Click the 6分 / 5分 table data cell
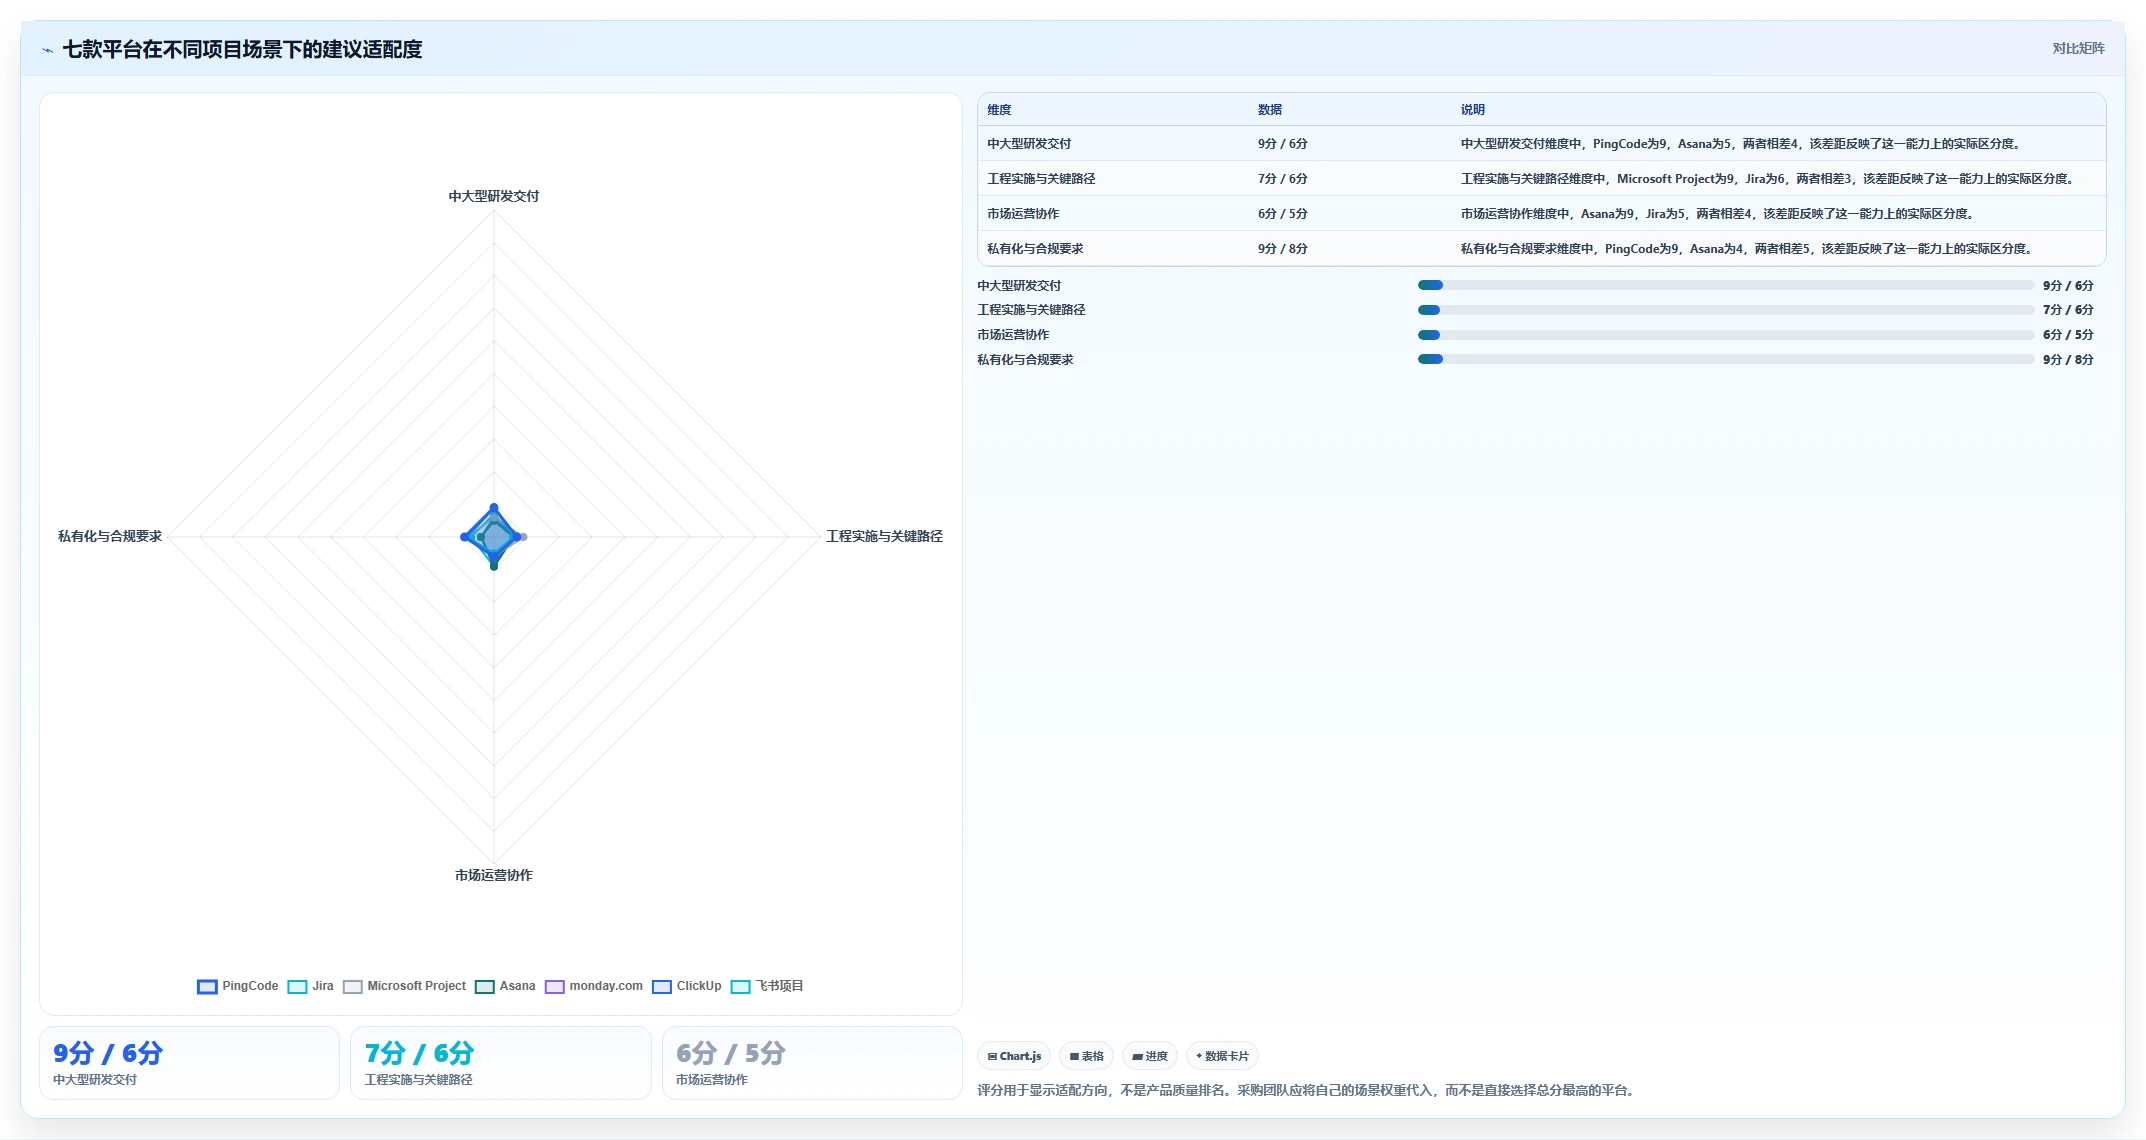The height and width of the screenshot is (1140, 2146). pyautogui.click(x=1283, y=214)
